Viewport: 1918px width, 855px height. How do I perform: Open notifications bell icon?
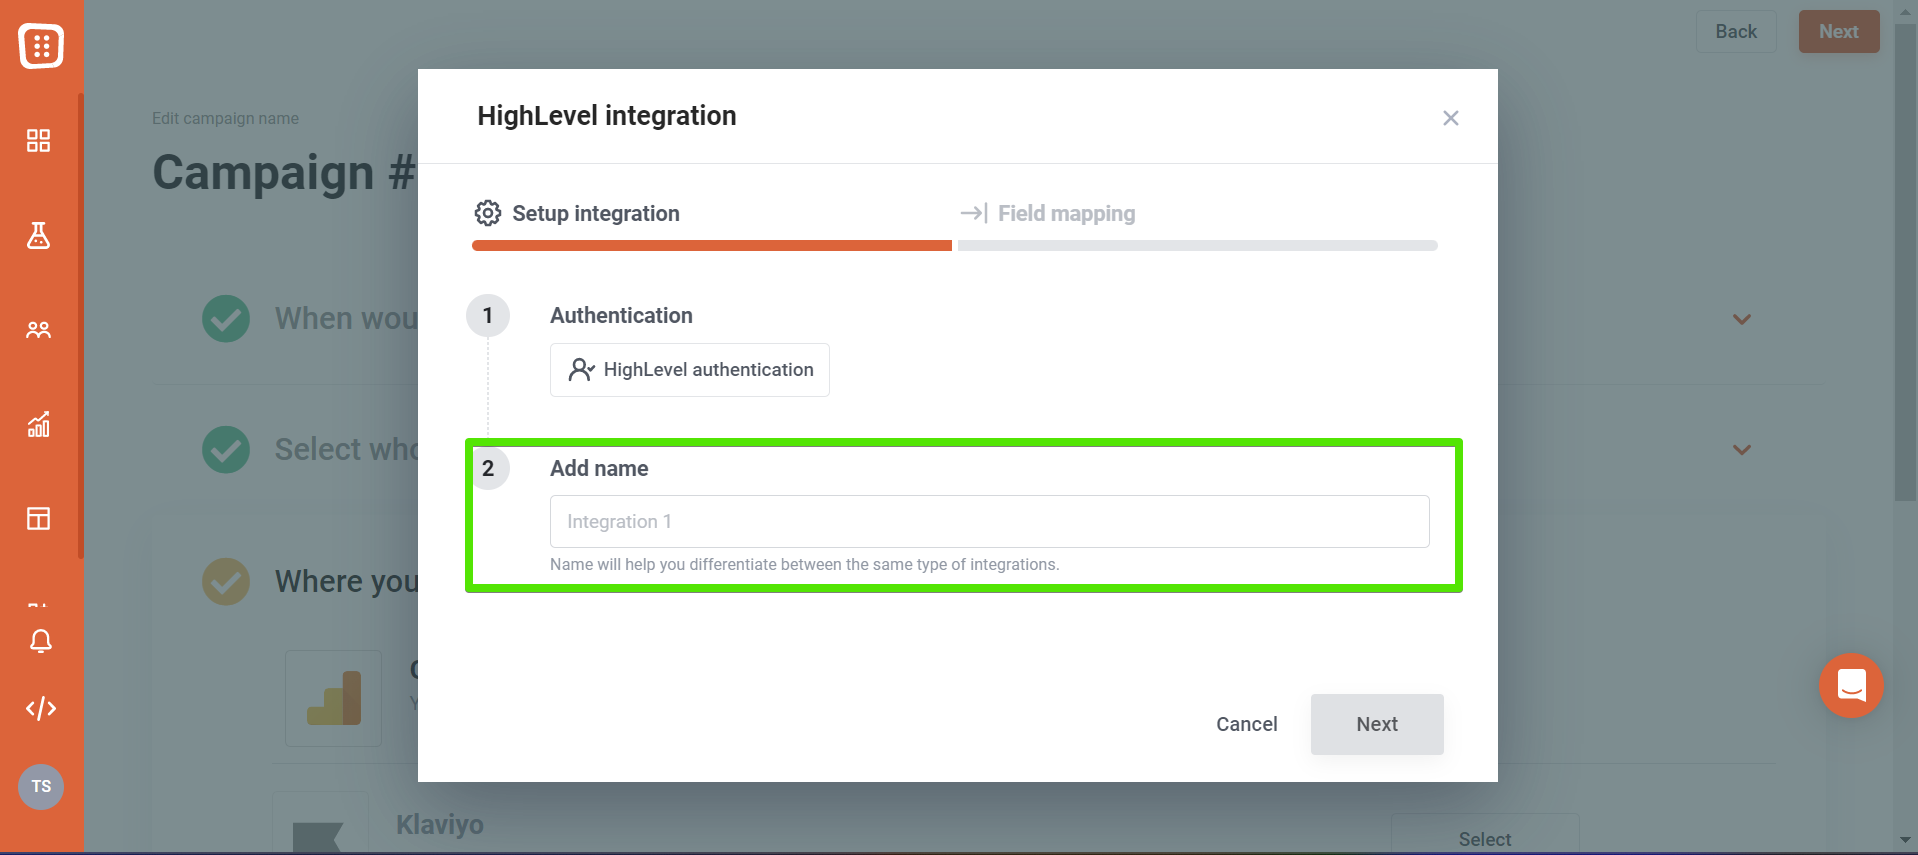coord(40,641)
